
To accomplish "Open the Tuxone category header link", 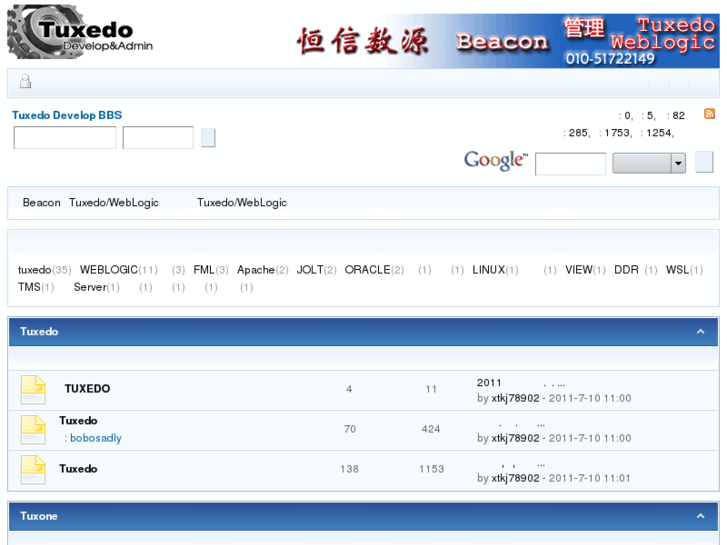I will [x=38, y=516].
